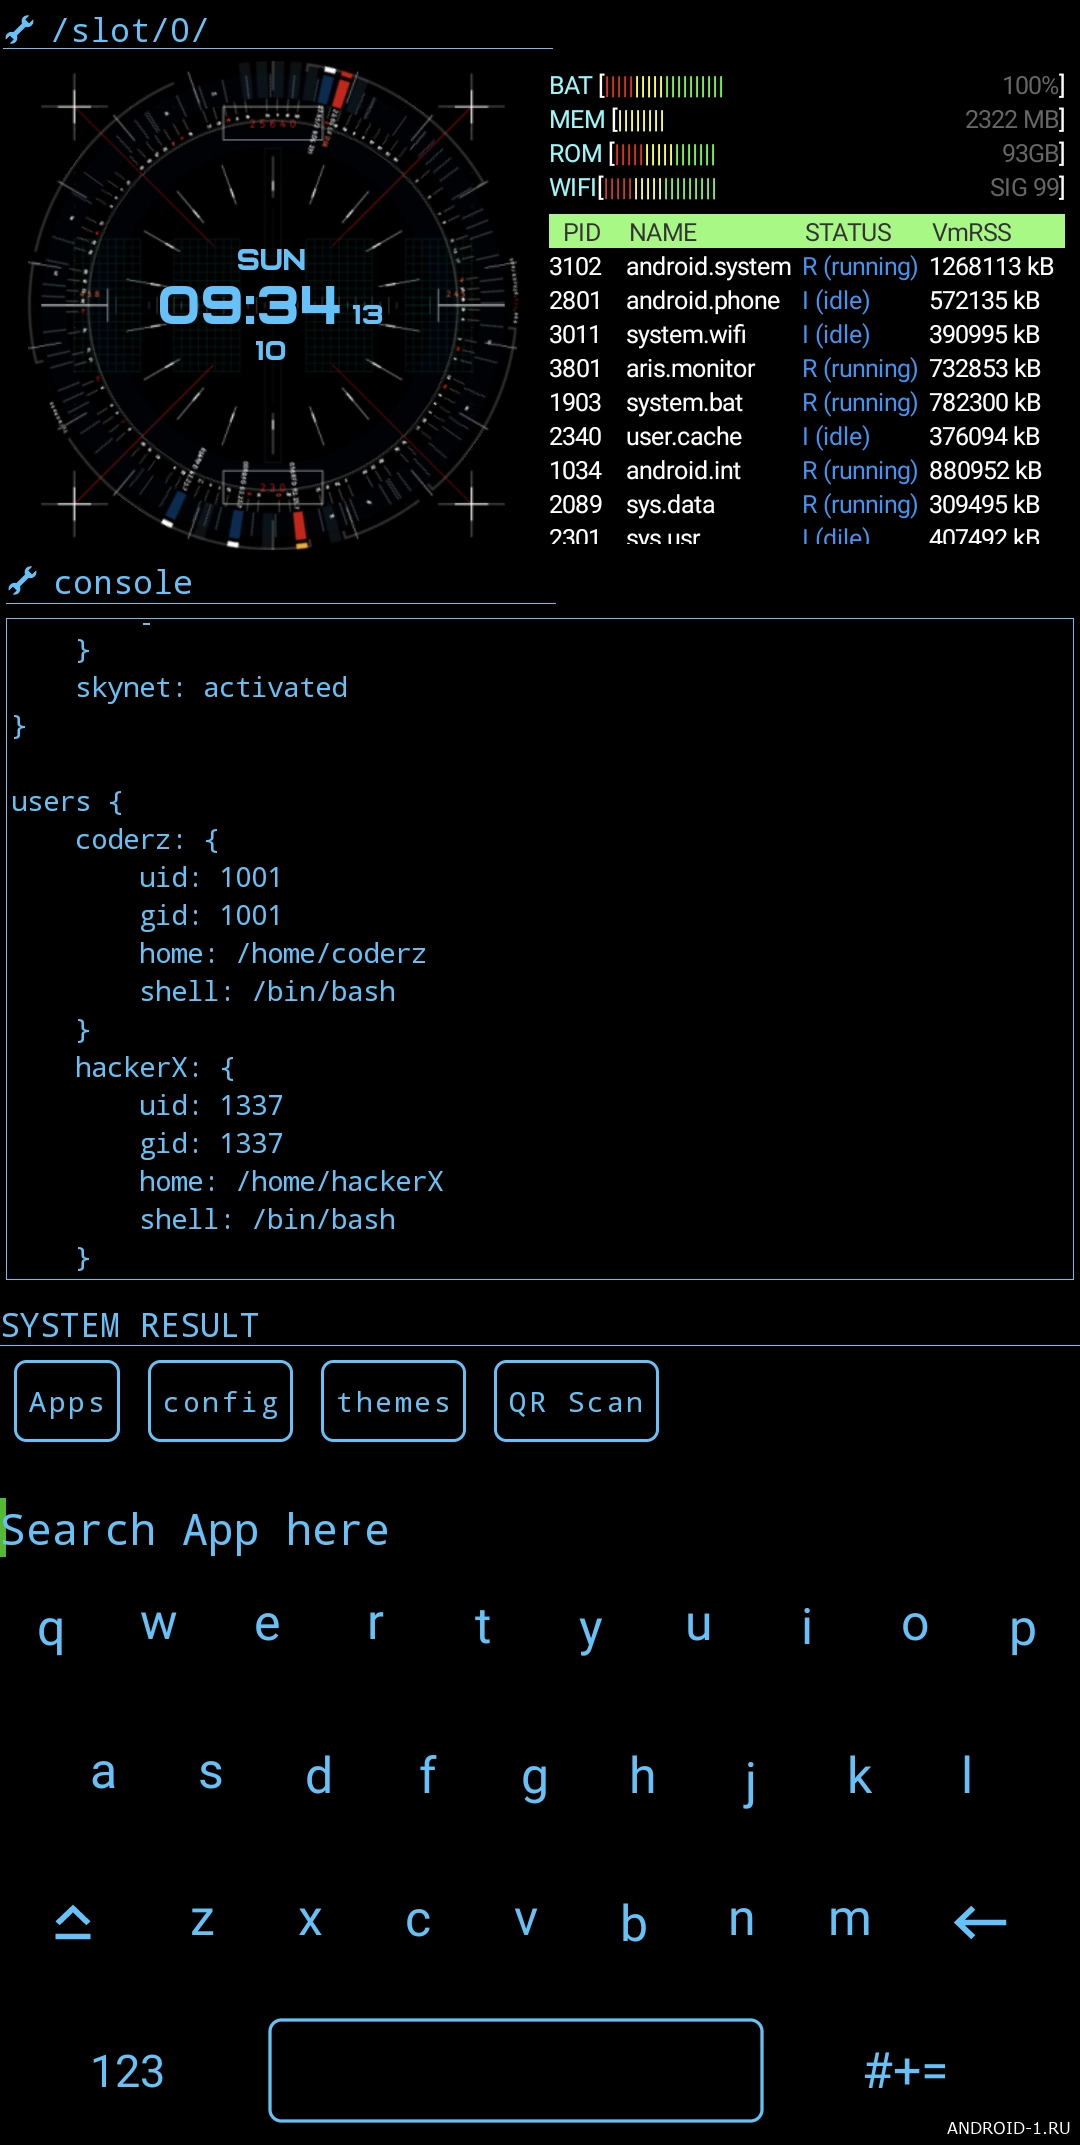Open the themes selector
Image resolution: width=1080 pixels, height=2145 pixels.
pyautogui.click(x=393, y=1401)
